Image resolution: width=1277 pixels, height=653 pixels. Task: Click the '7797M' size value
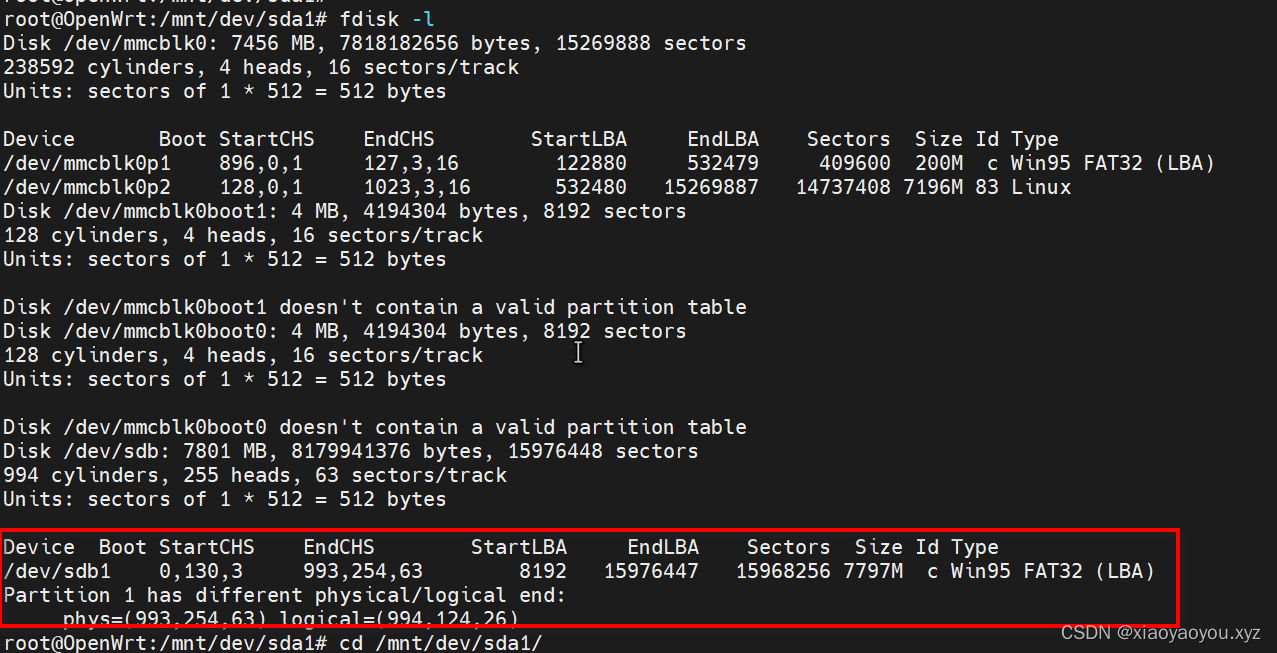coord(873,571)
